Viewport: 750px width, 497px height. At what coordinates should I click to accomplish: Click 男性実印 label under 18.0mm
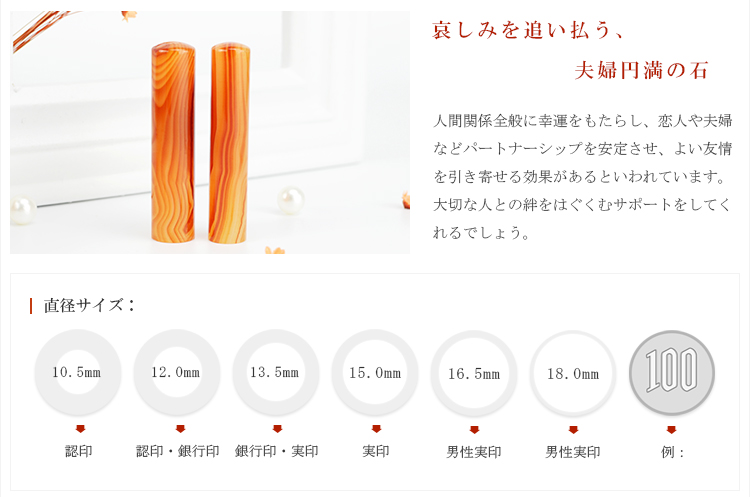(573, 452)
